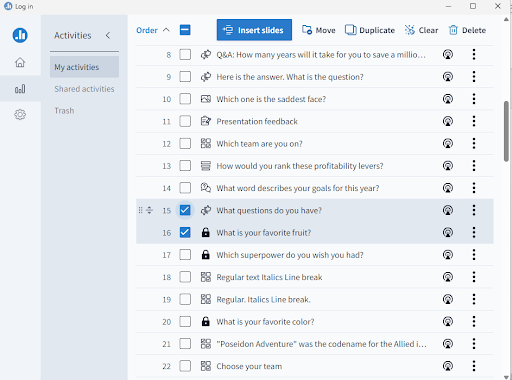Click the Q&A icon on row 8

coord(206,54)
